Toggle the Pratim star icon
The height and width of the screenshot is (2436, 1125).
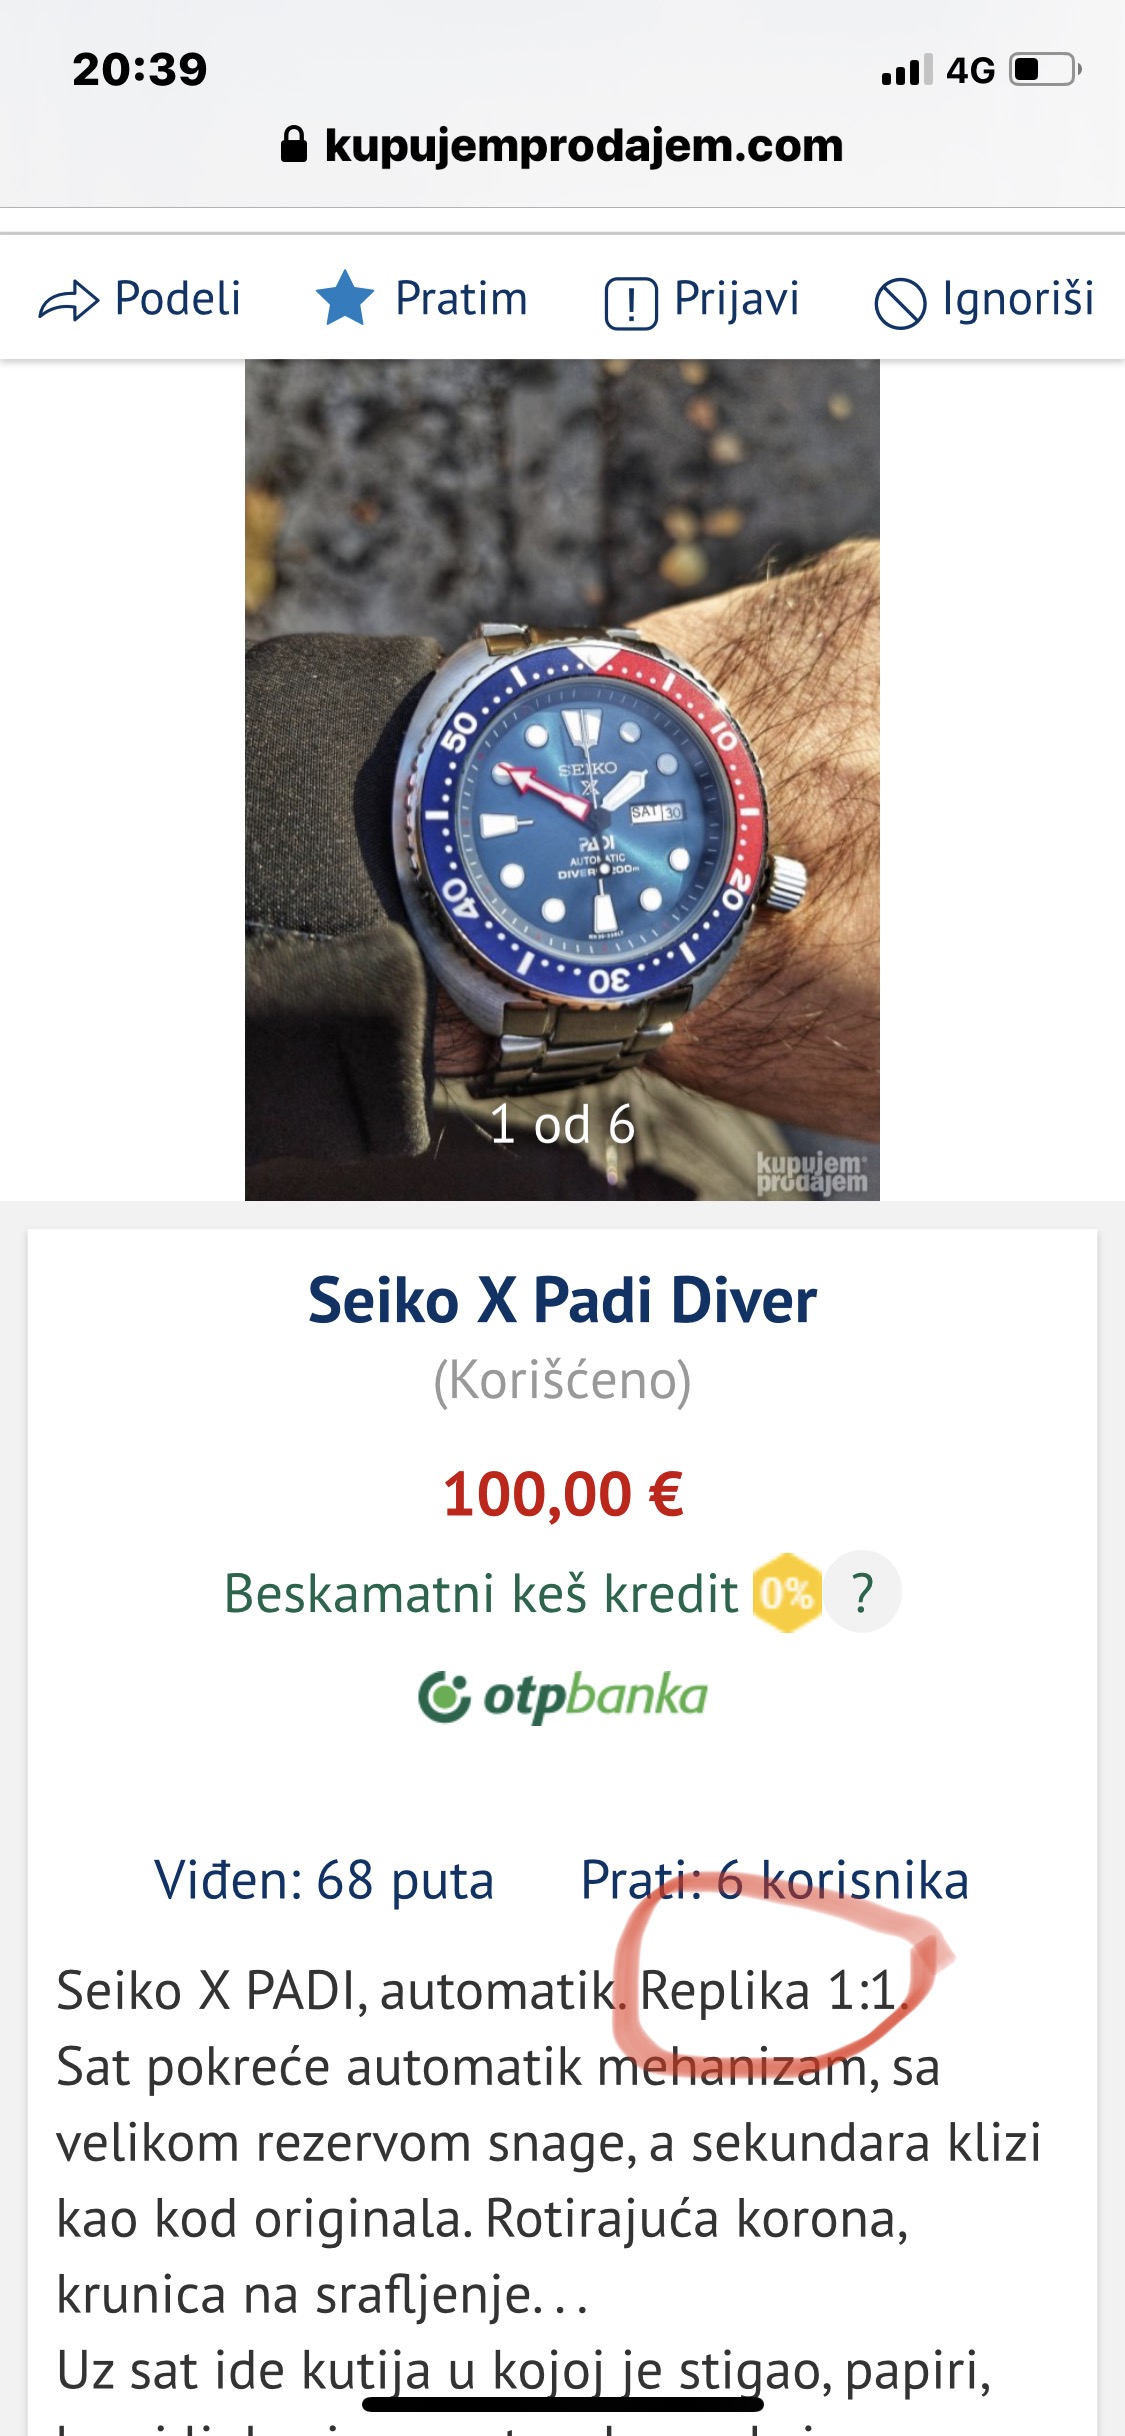pos(345,298)
